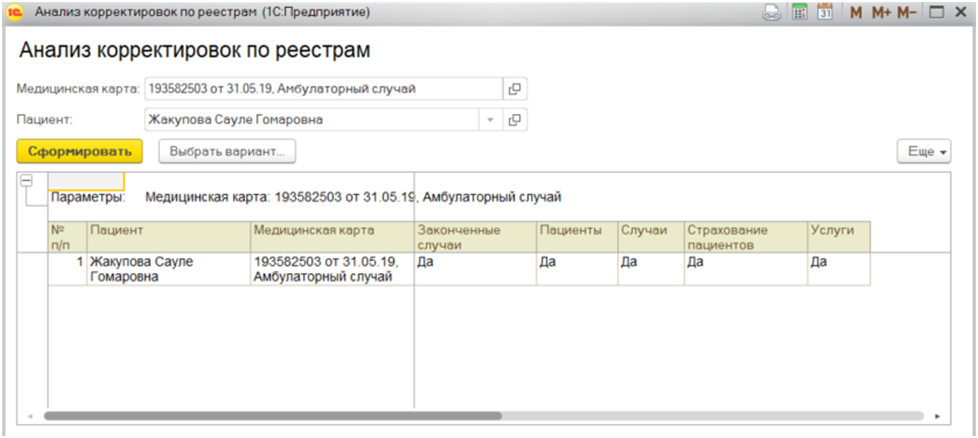Open the Еще dropdown menu

pyautogui.click(x=924, y=152)
